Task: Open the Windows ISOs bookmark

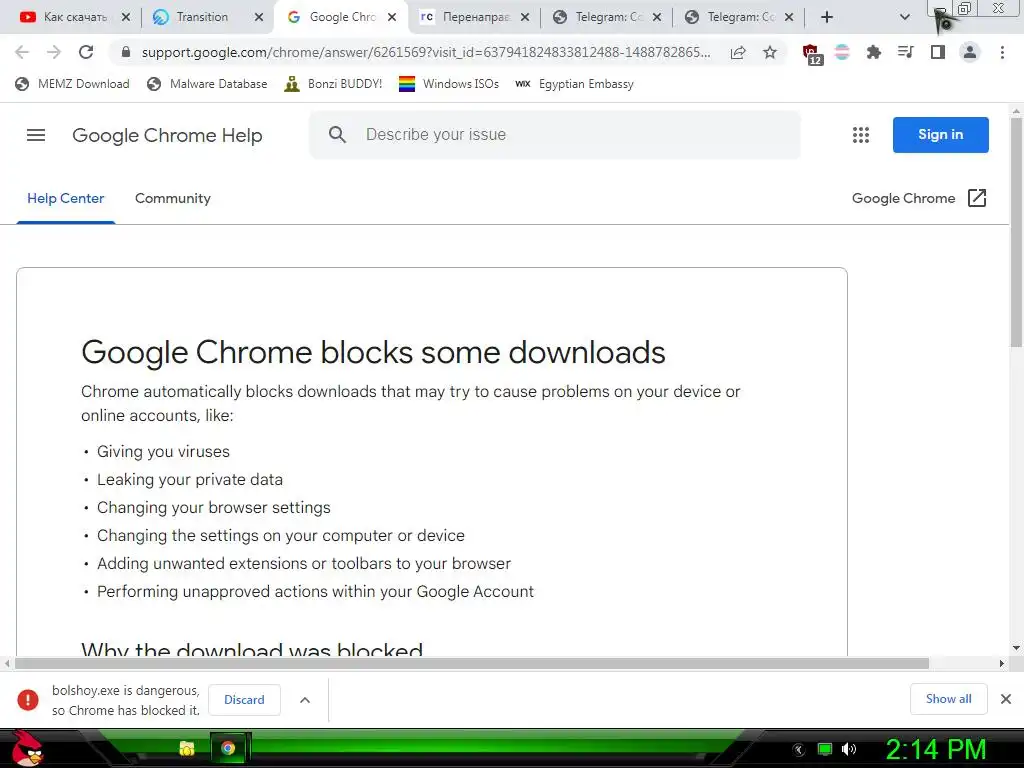Action: 449,84
